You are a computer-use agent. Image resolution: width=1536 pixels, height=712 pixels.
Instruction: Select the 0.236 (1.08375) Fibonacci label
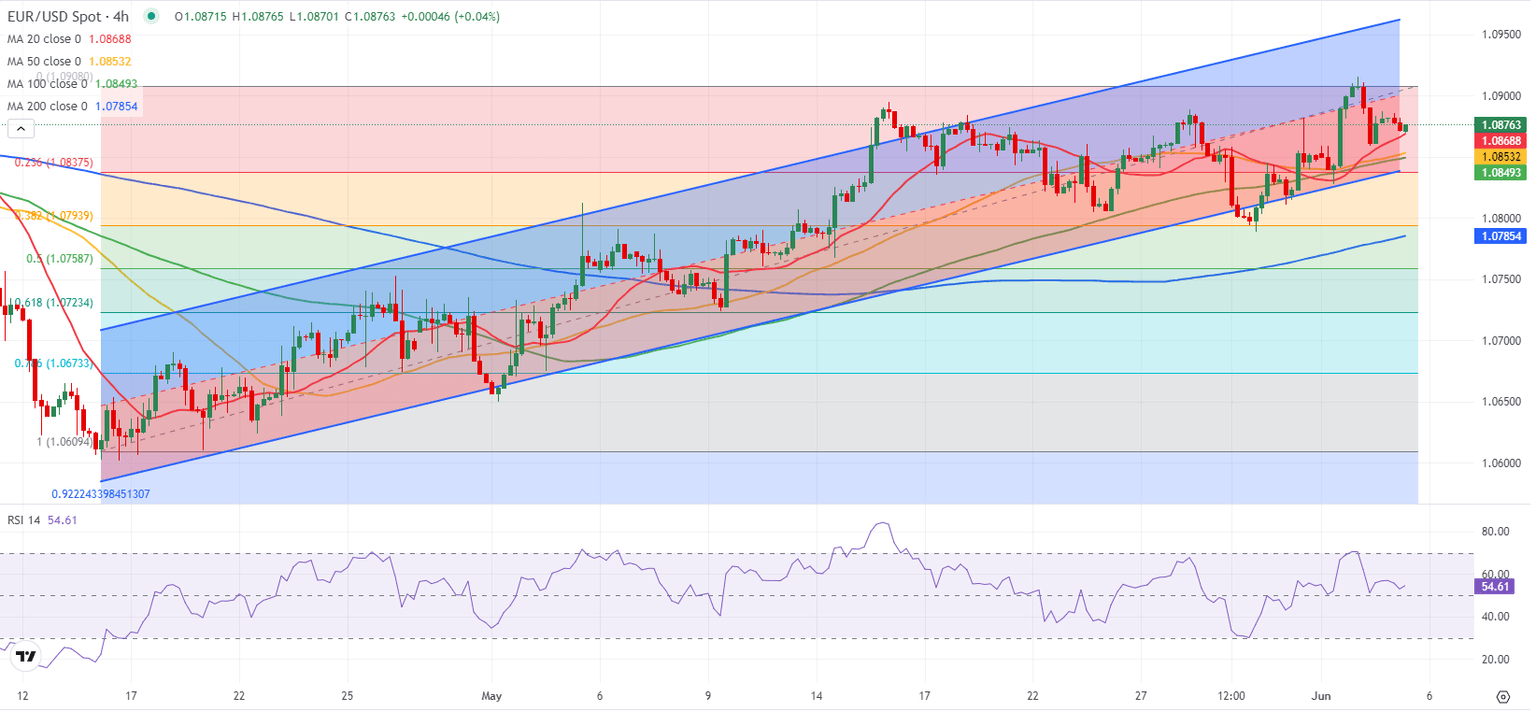(54, 162)
